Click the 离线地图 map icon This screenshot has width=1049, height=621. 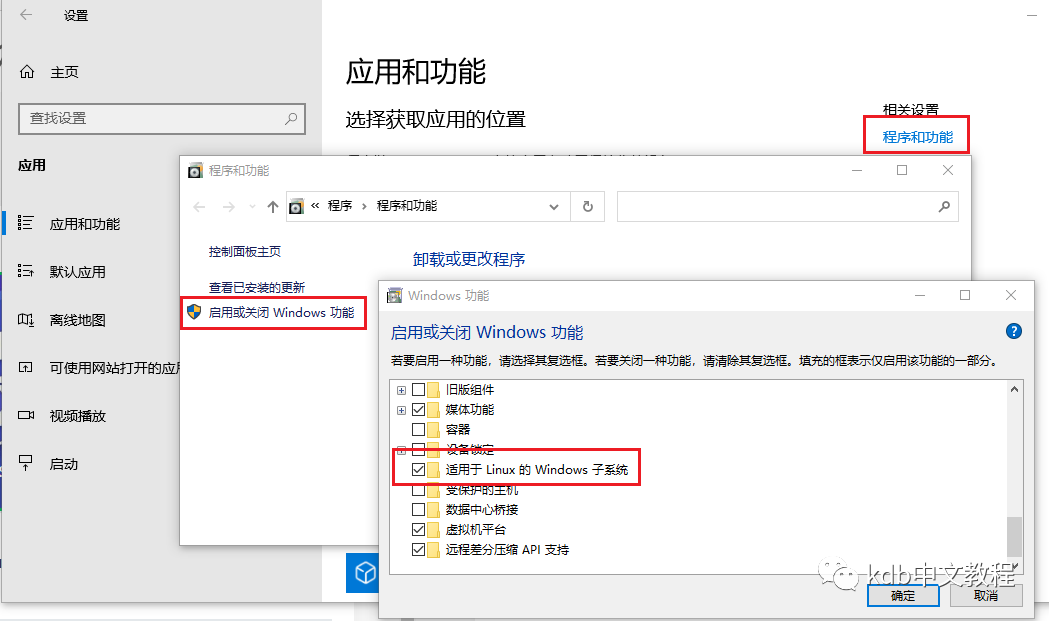click(x=25, y=319)
